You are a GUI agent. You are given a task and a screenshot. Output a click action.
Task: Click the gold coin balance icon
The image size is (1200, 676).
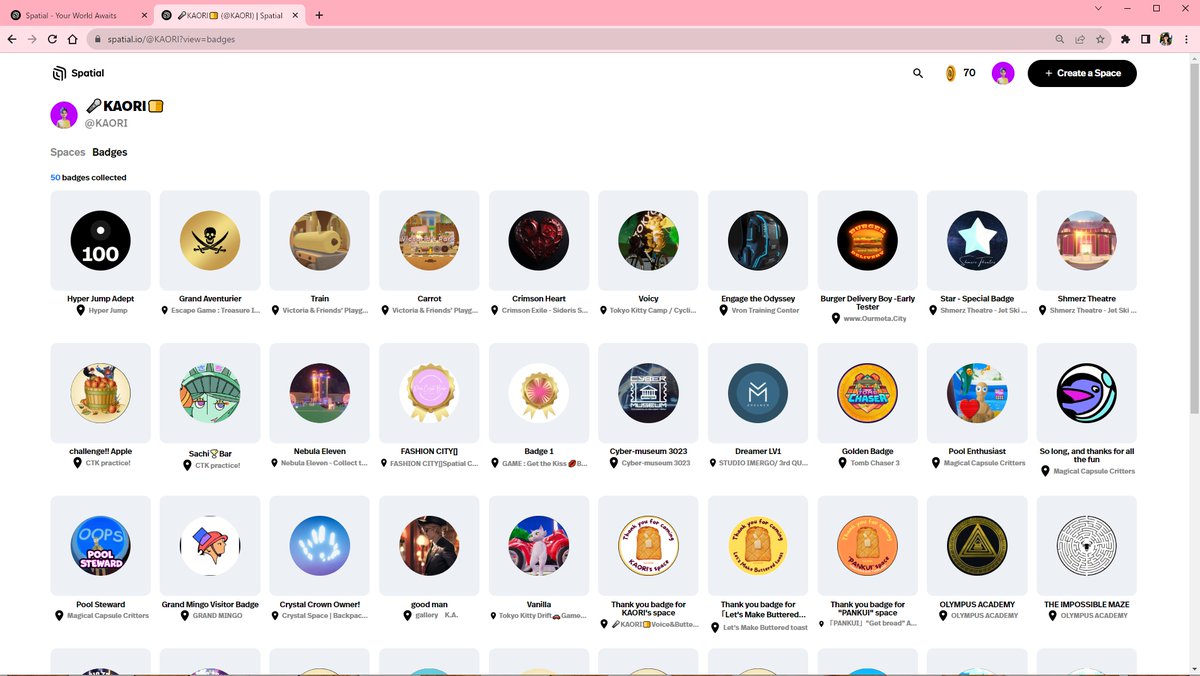[x=950, y=73]
